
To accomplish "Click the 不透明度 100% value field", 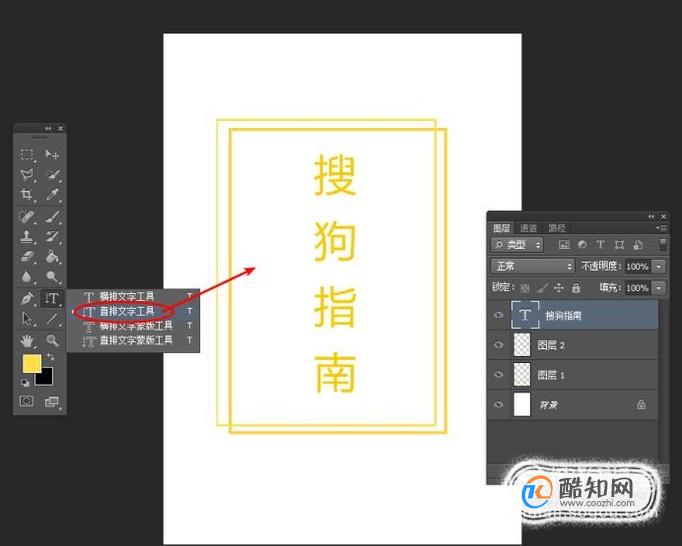I will [x=637, y=266].
